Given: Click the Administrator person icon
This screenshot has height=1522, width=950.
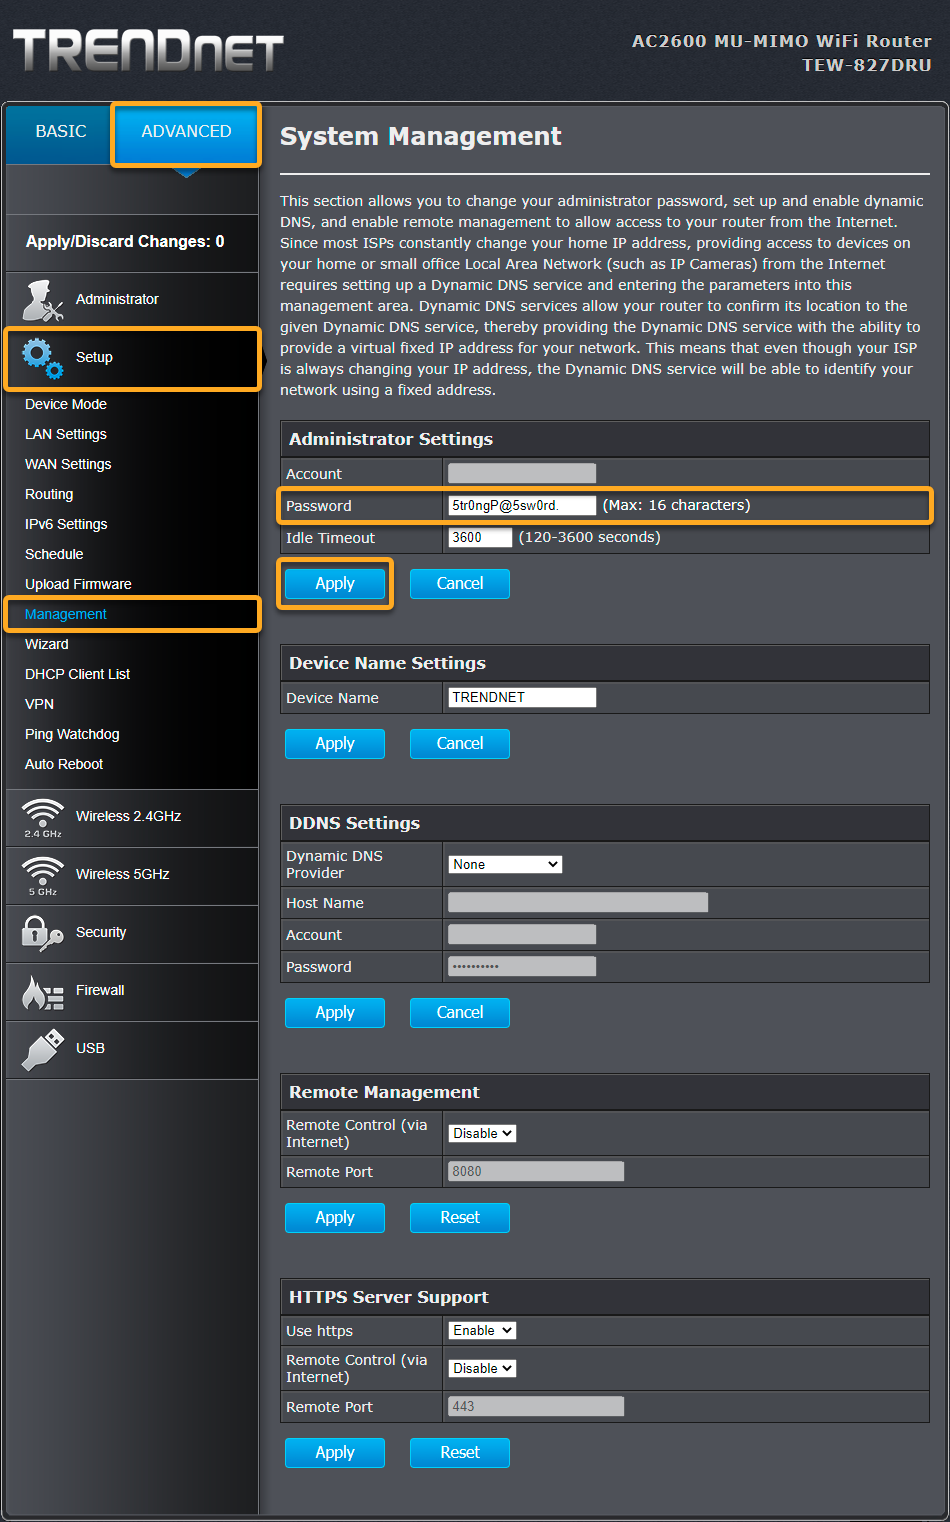Looking at the screenshot, I should click(42, 300).
